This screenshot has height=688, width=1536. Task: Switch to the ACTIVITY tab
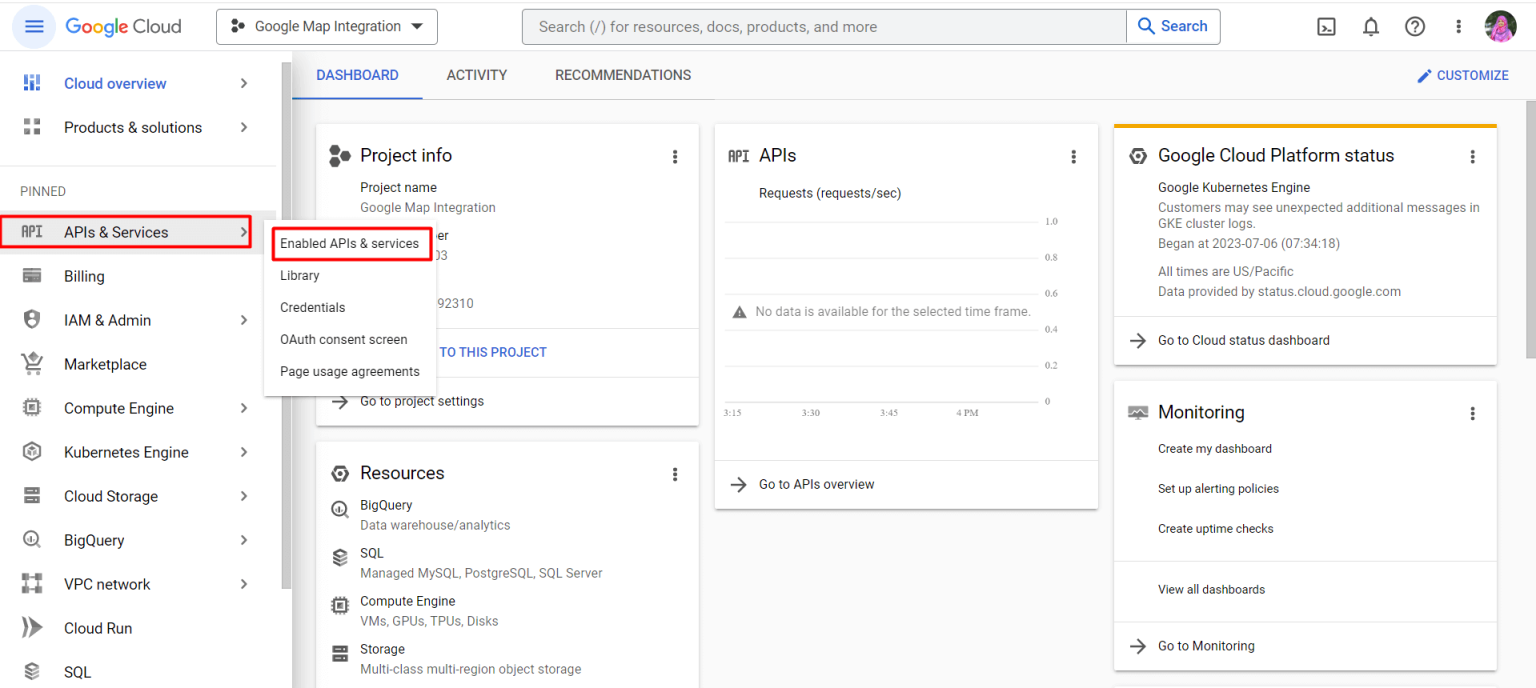click(477, 75)
